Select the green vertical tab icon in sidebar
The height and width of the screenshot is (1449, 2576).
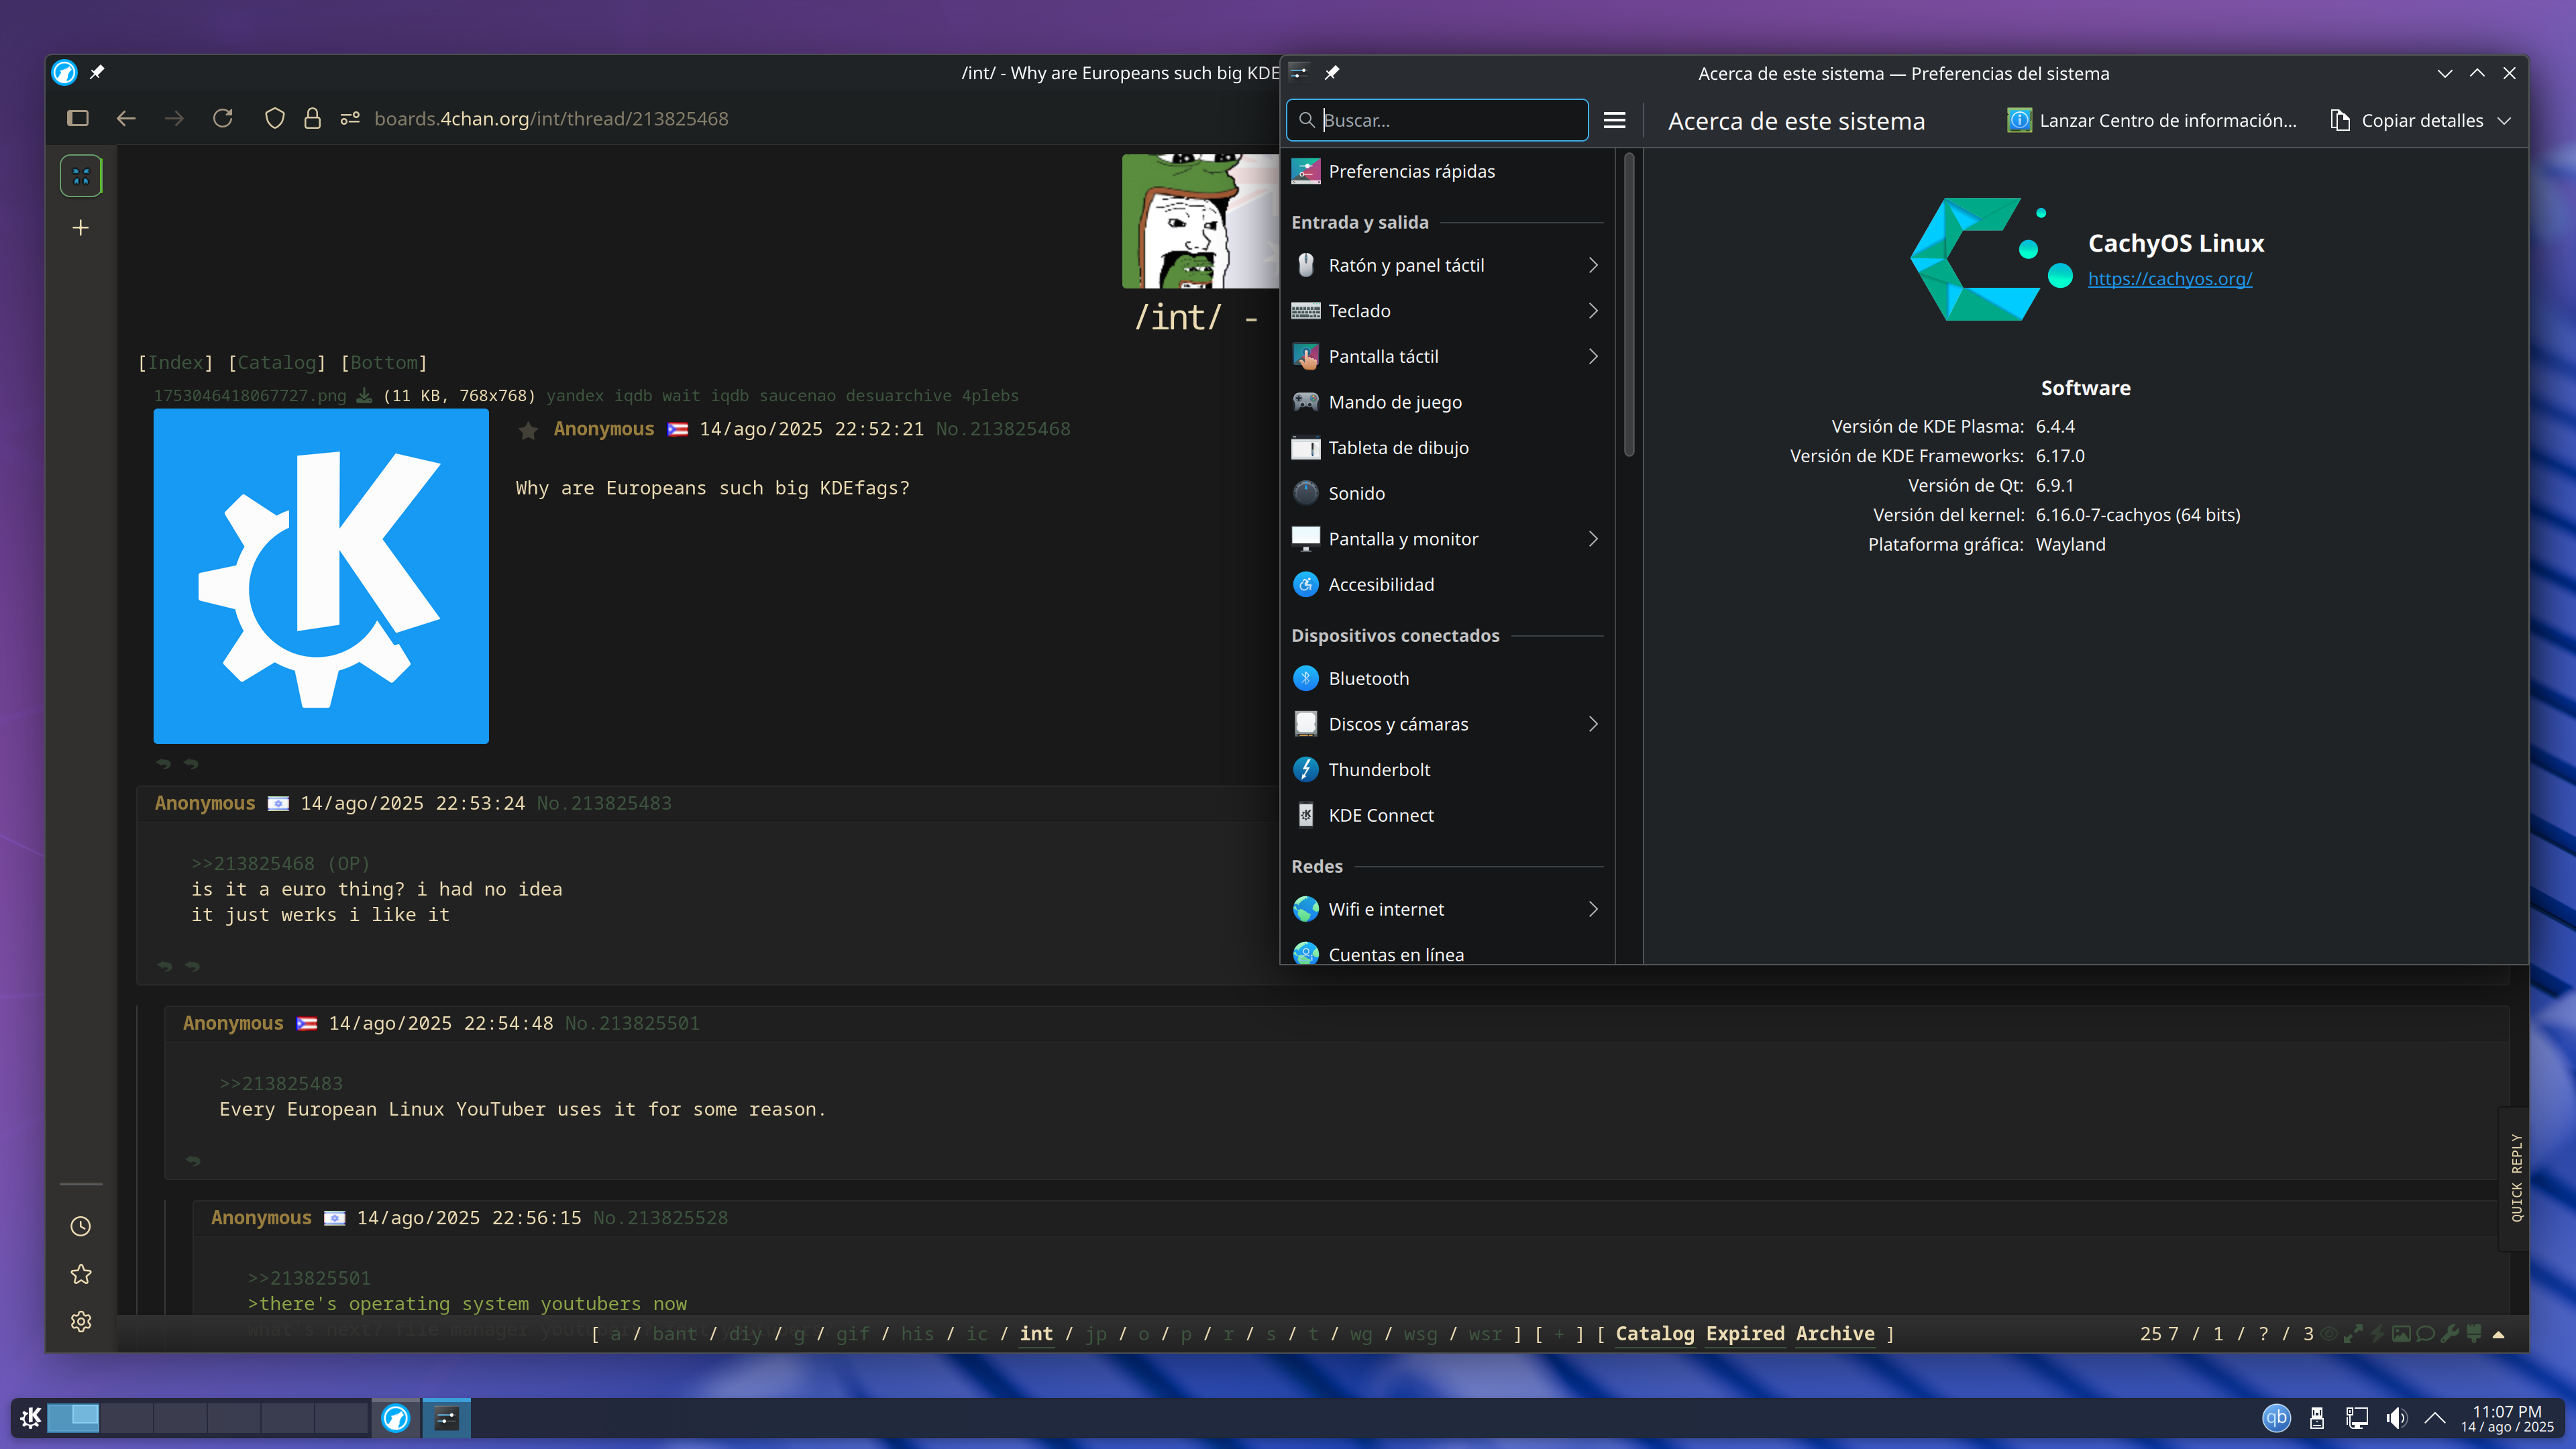[x=81, y=177]
